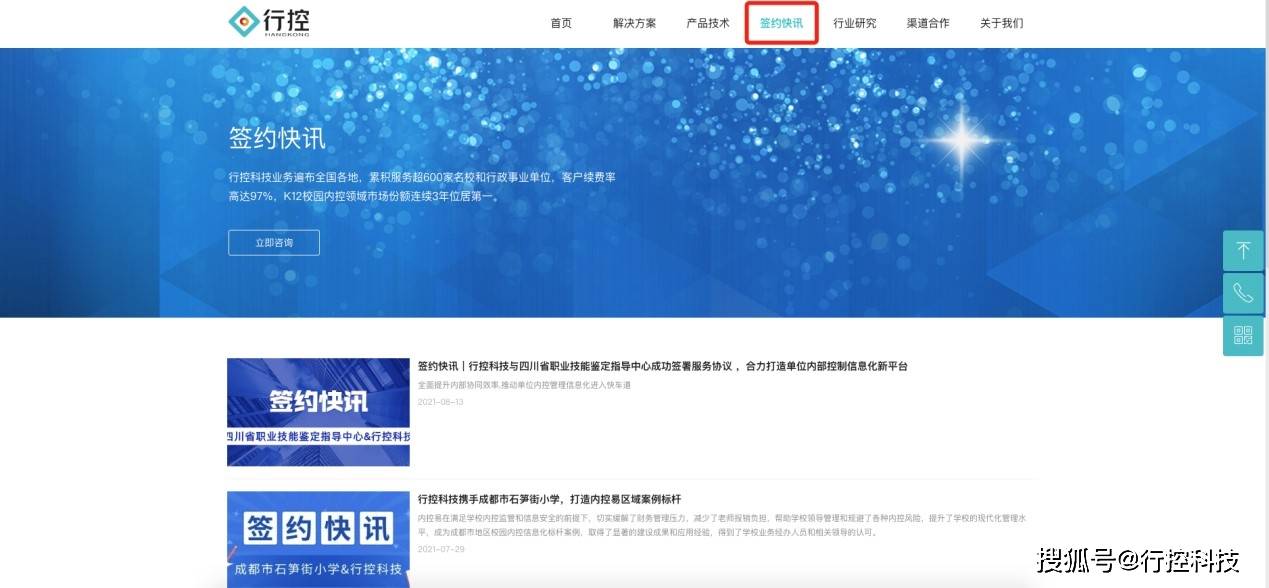The image size is (1269, 588).
Task: Click the back-to-top arrow floating icon
Action: point(1243,251)
